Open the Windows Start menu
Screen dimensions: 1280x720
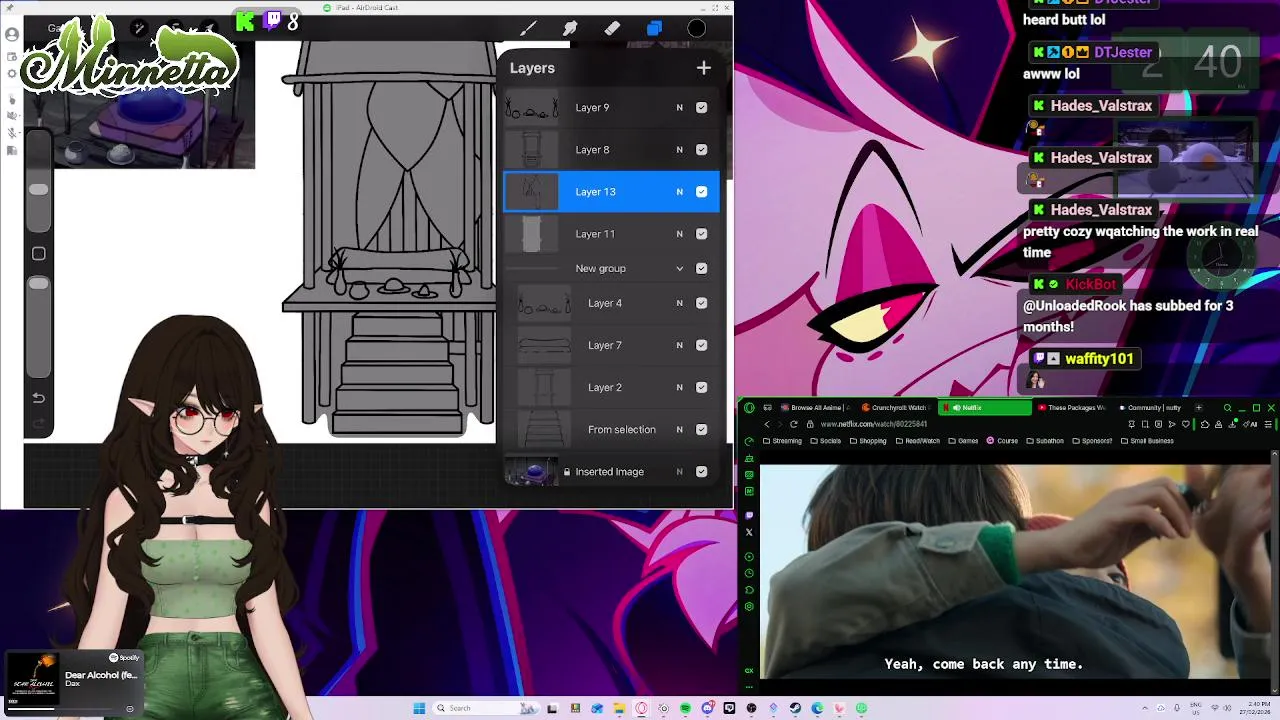coord(419,708)
